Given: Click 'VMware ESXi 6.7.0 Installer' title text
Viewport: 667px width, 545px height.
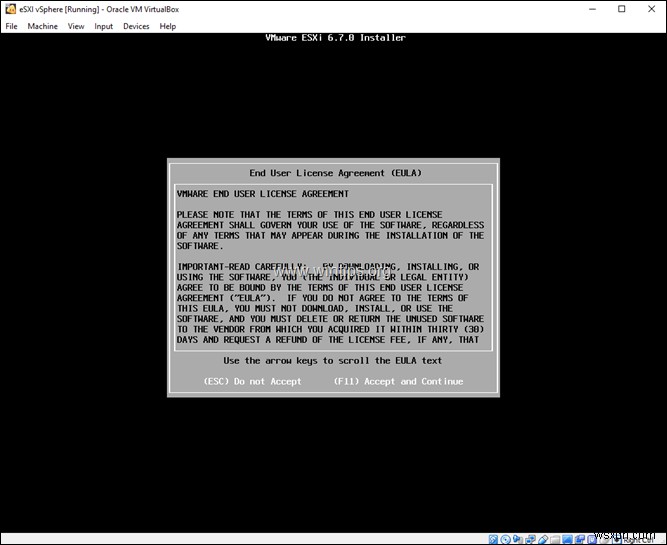Looking at the screenshot, I should (335, 37).
